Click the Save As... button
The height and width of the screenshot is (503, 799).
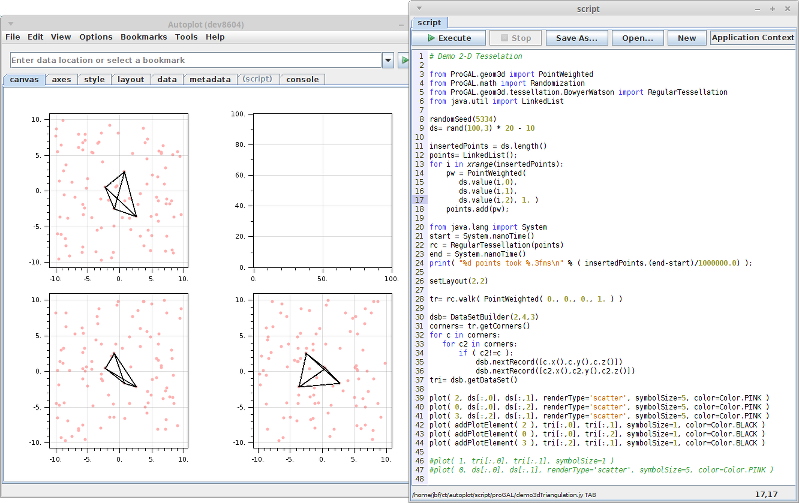pos(576,38)
